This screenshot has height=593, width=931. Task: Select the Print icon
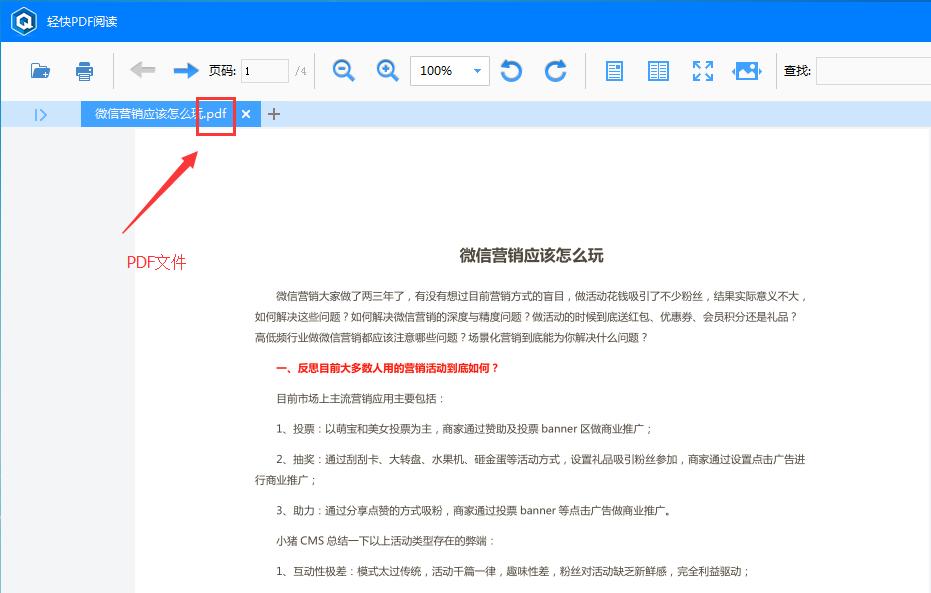click(84, 71)
